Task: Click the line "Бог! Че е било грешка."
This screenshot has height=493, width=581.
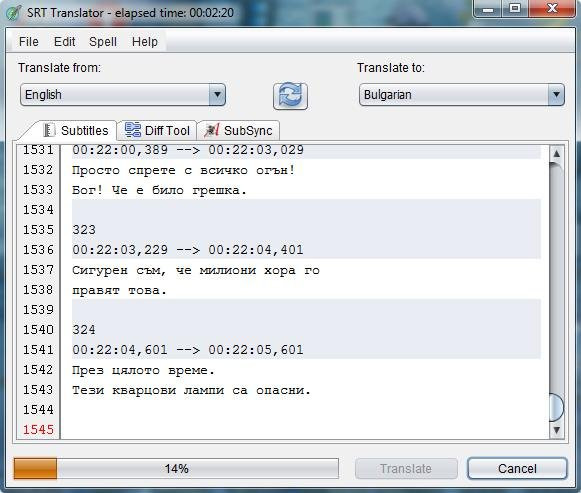Action: click(159, 190)
